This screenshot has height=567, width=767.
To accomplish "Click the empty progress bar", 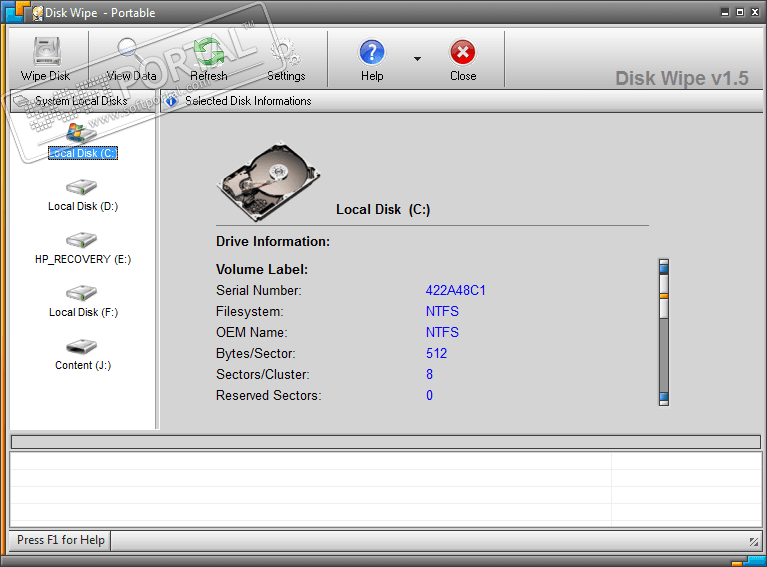I will 386,442.
